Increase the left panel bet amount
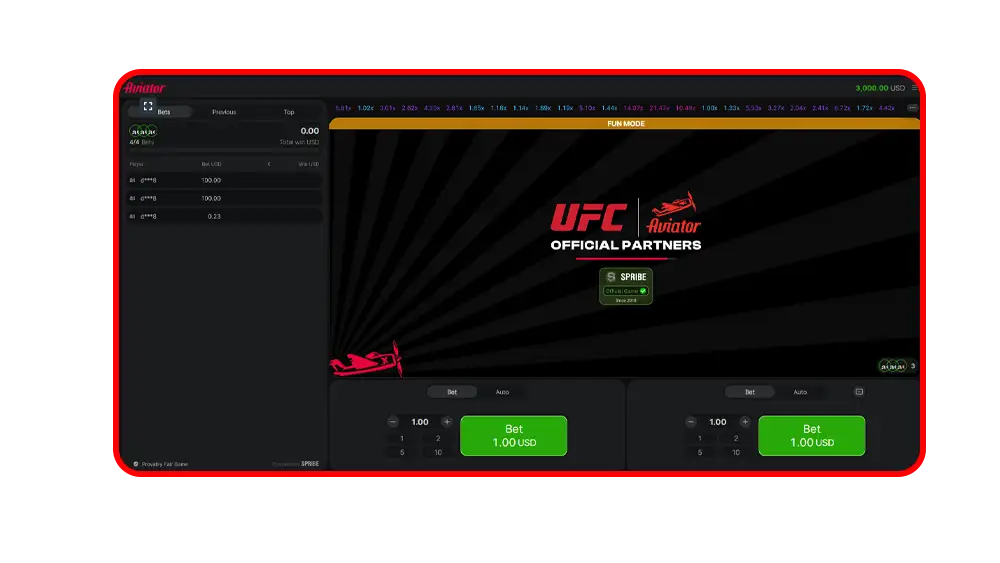The height and width of the screenshot is (563, 1000). pyautogui.click(x=447, y=422)
